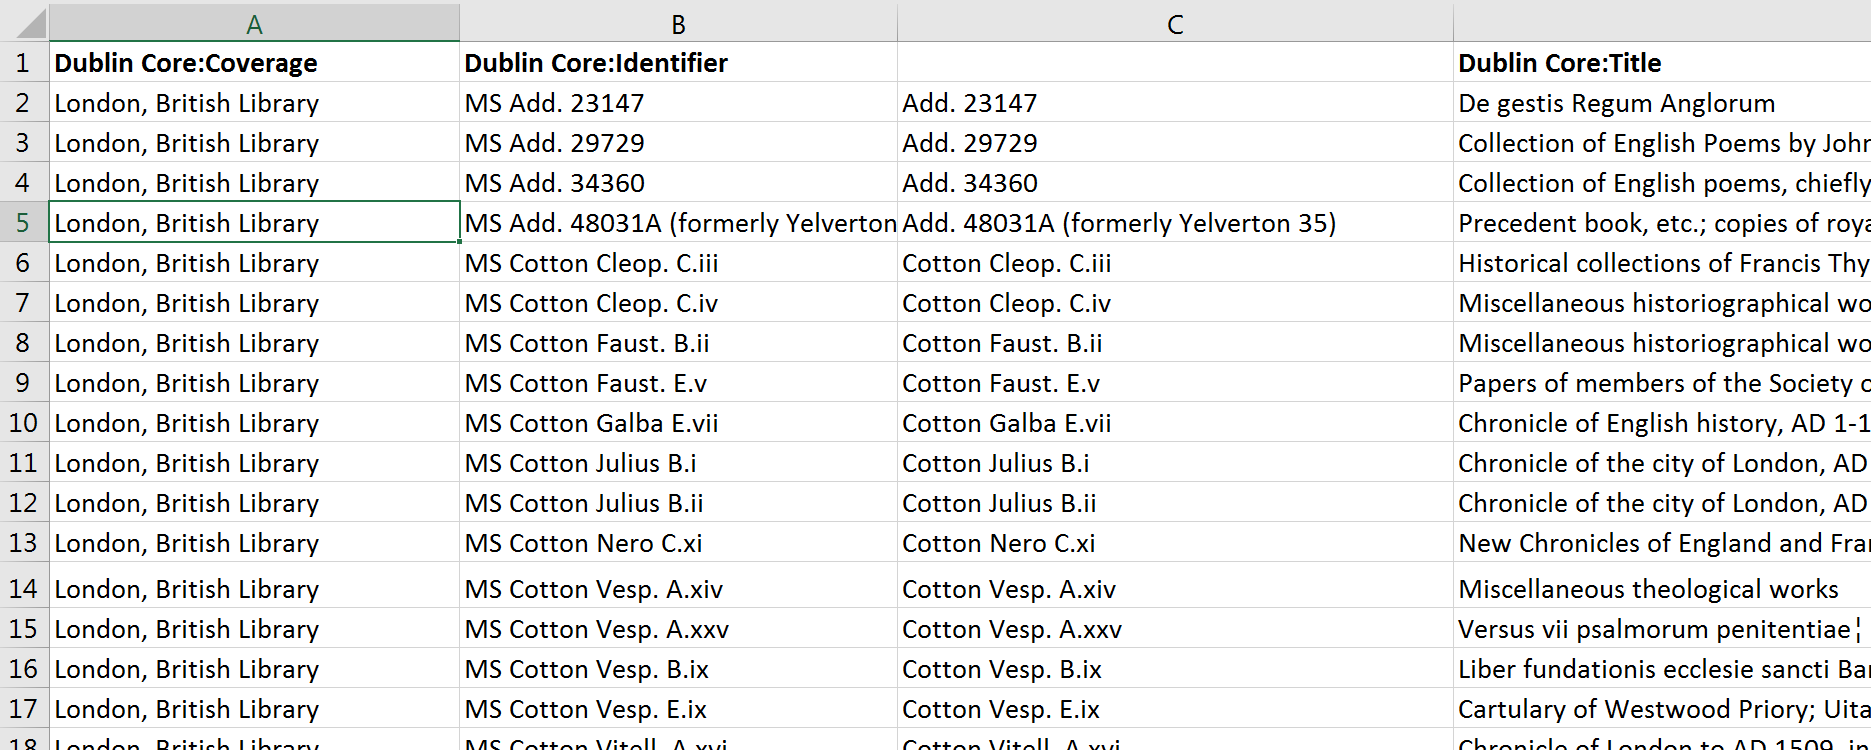1871x750 pixels.
Task: Click cell 'Cotton Nero C.xi' in column C
Action: pos(1175,543)
